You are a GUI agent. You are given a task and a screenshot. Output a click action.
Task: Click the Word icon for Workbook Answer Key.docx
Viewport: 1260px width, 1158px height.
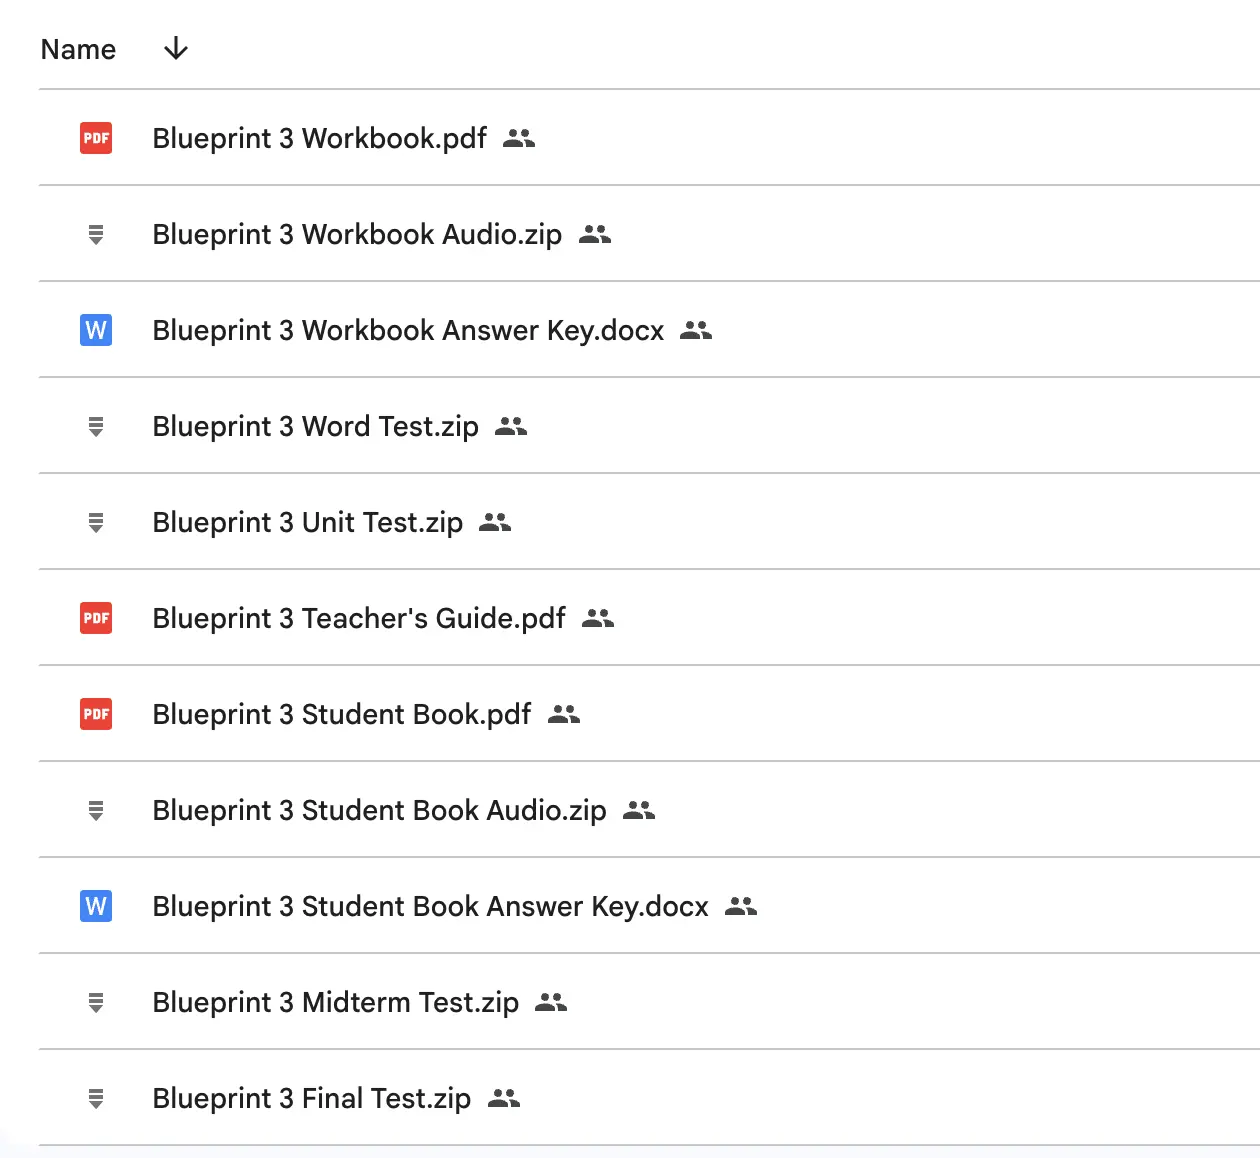point(96,330)
